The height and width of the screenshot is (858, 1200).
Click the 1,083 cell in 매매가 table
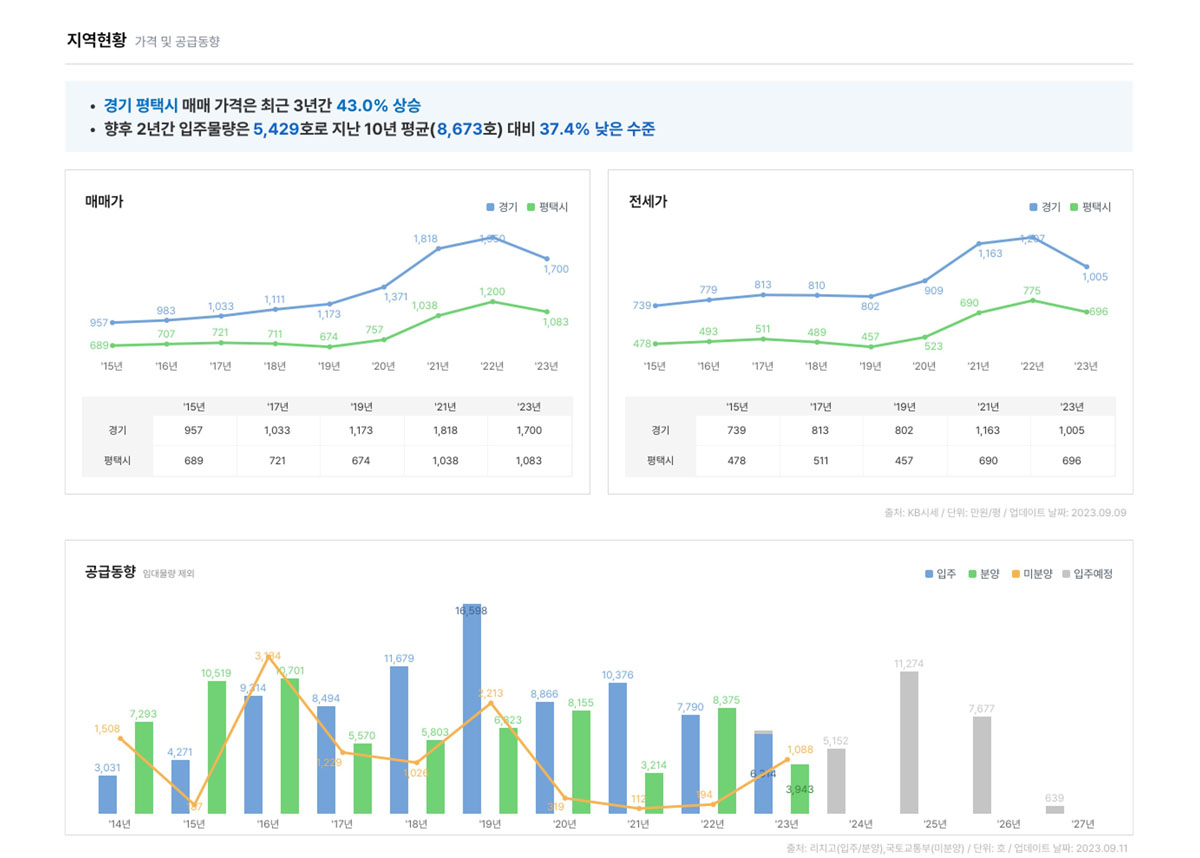[x=530, y=461]
